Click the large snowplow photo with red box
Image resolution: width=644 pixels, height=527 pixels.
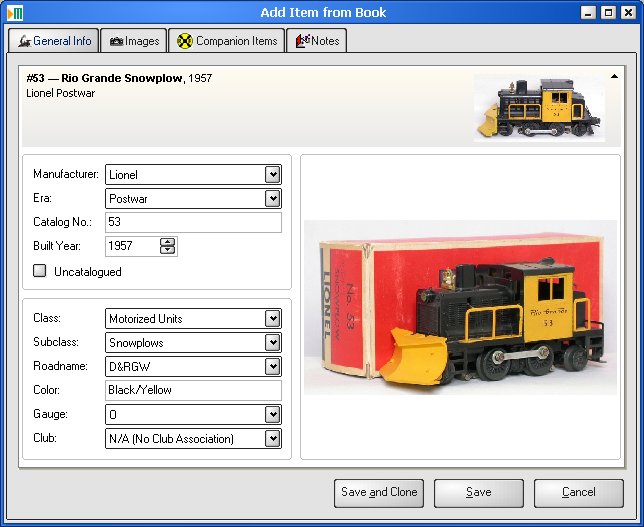460,308
